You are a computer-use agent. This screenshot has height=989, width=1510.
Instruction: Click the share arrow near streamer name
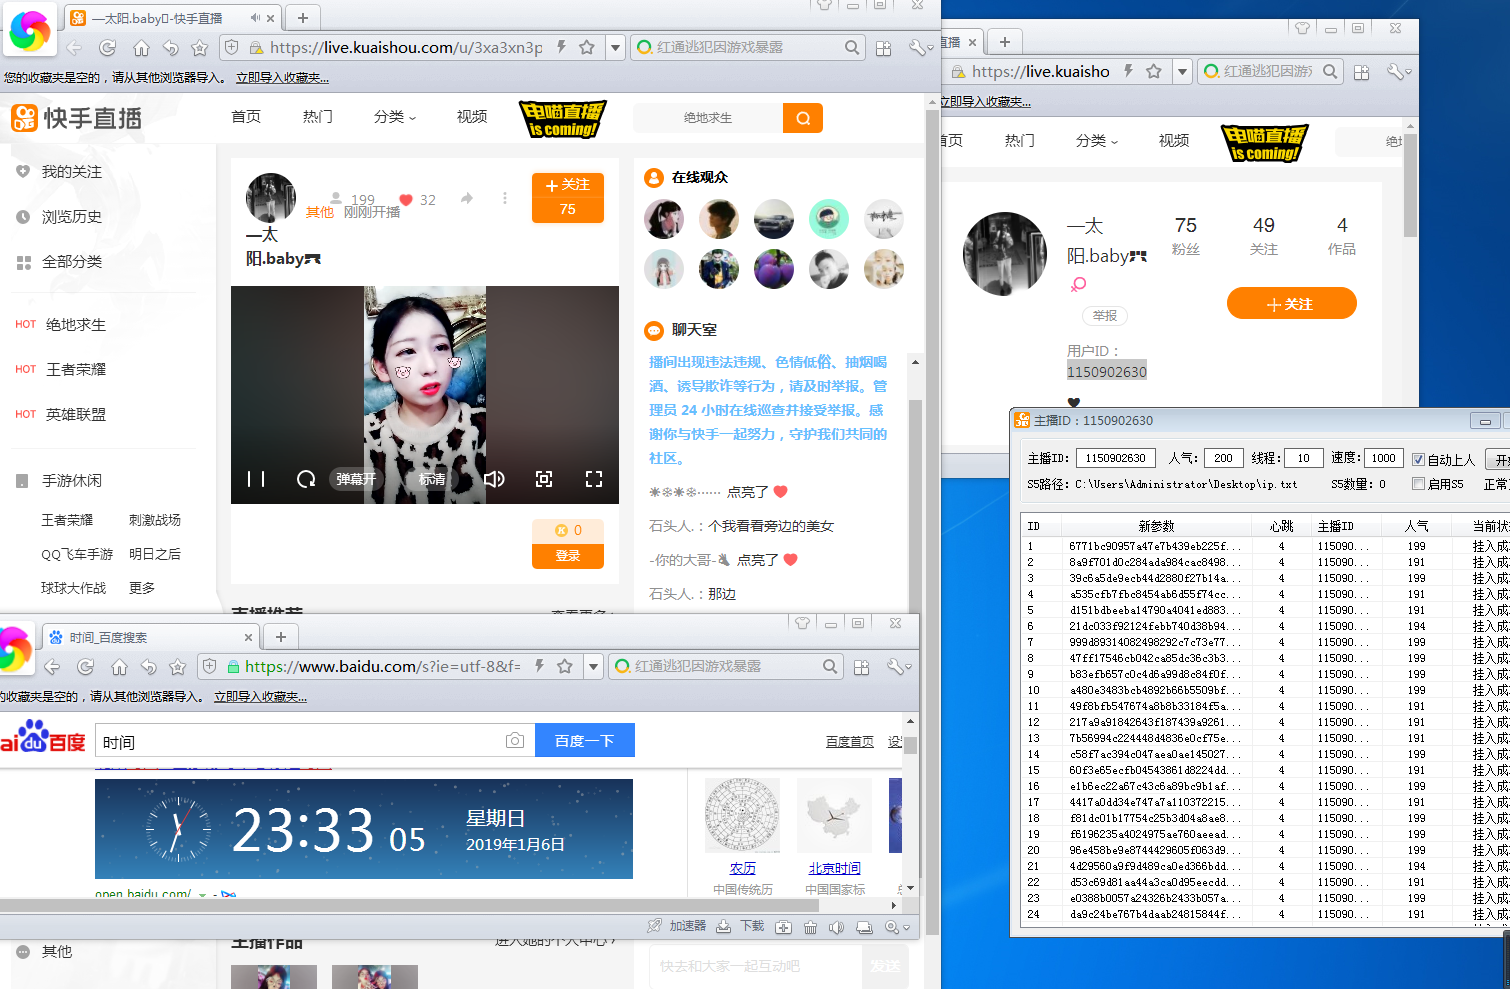(x=467, y=198)
